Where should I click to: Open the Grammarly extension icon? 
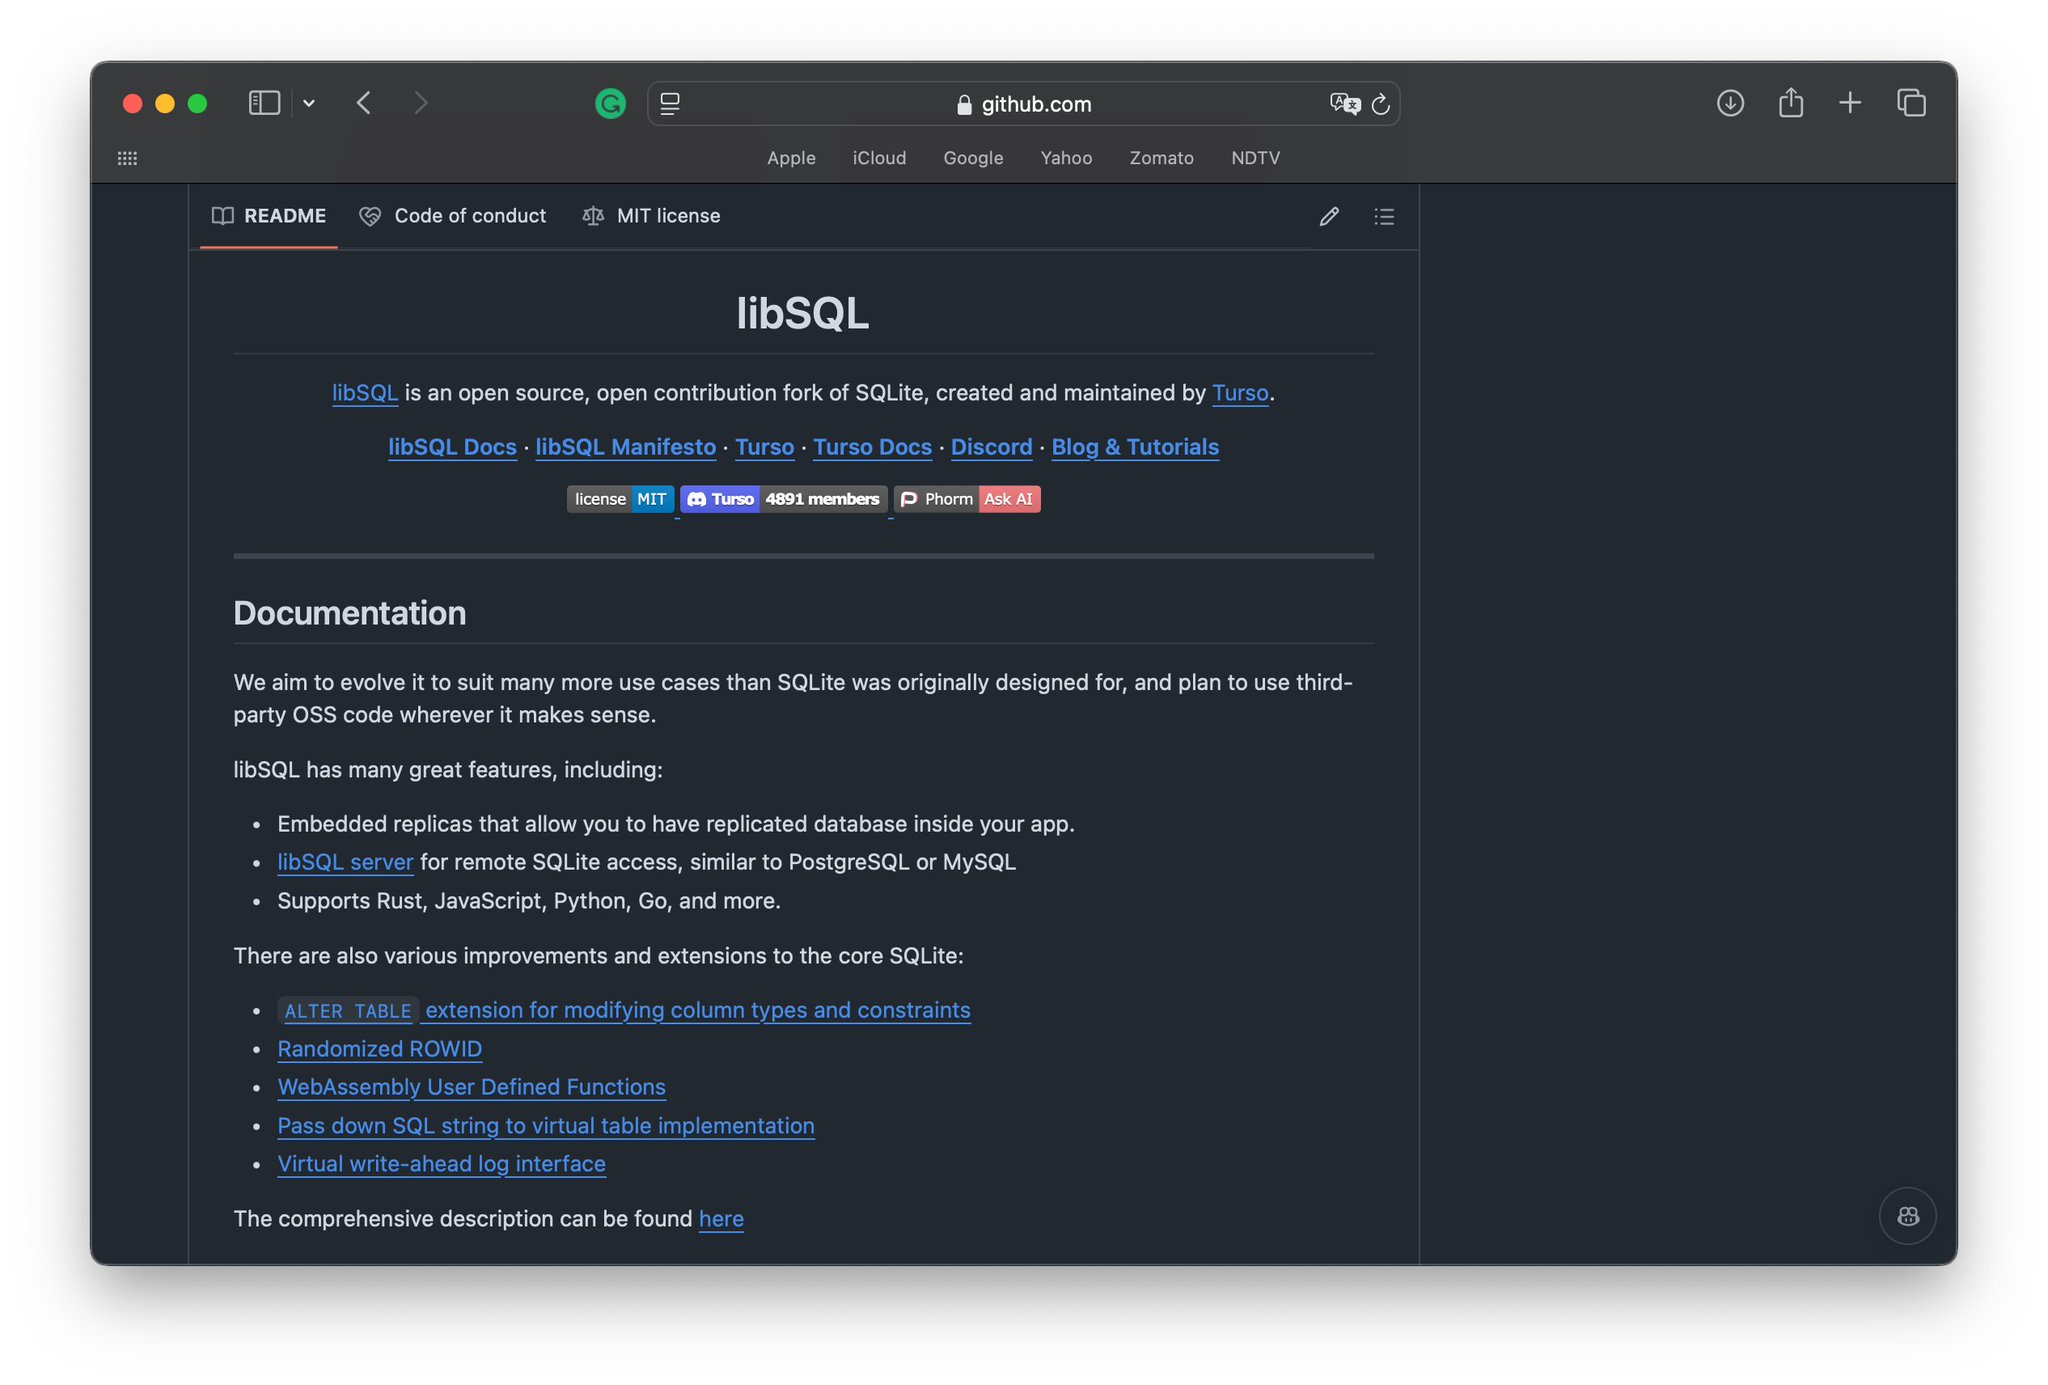pyautogui.click(x=610, y=103)
